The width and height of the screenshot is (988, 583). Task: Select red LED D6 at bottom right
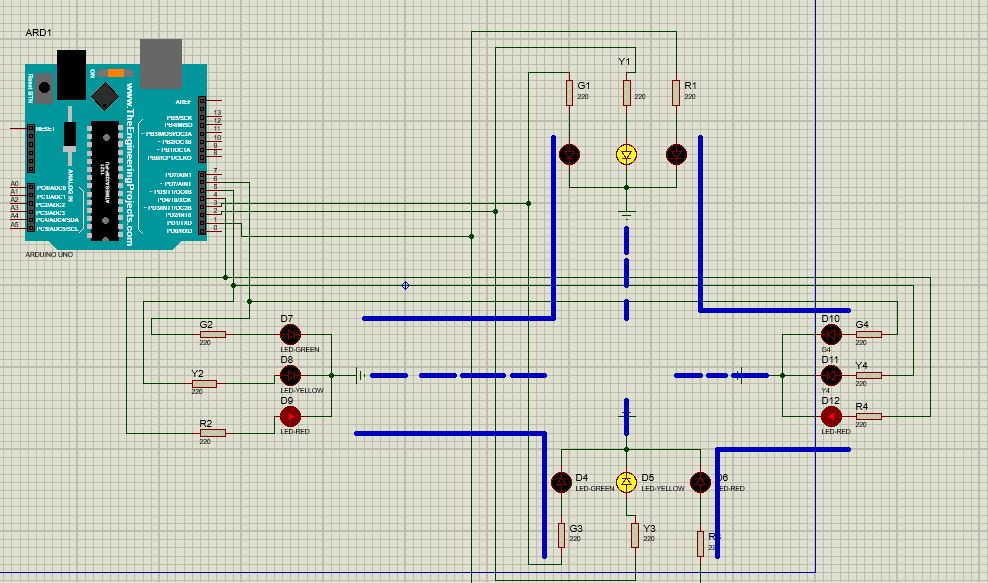click(701, 481)
